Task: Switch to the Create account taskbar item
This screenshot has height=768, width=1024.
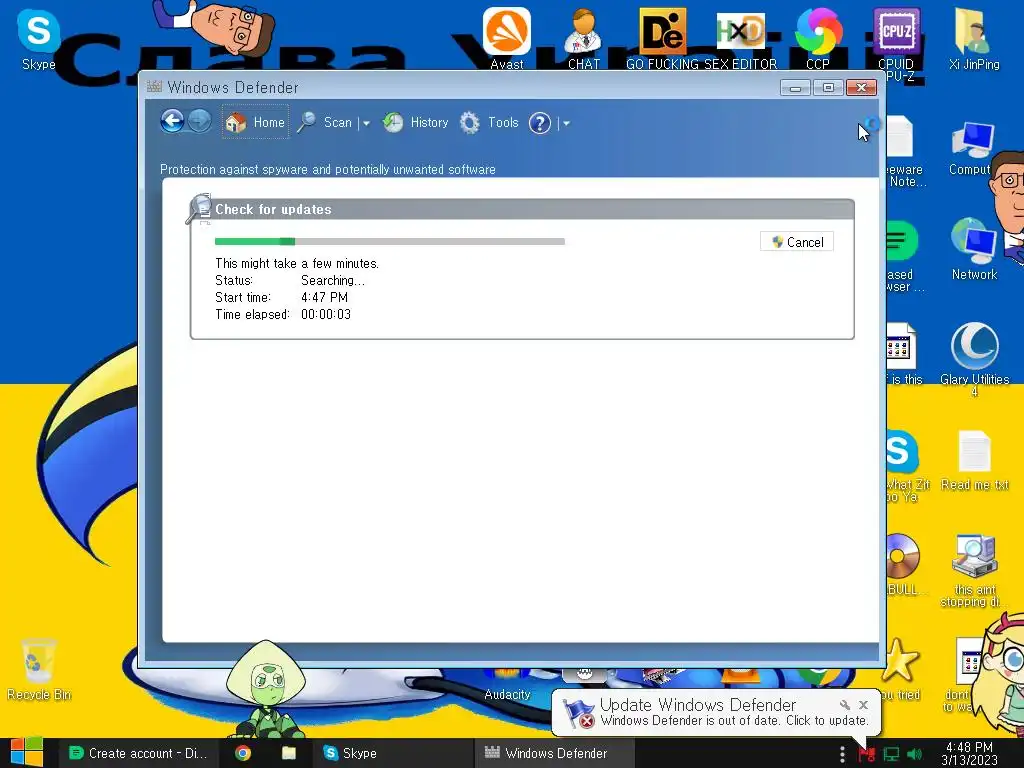Action: click(x=137, y=753)
